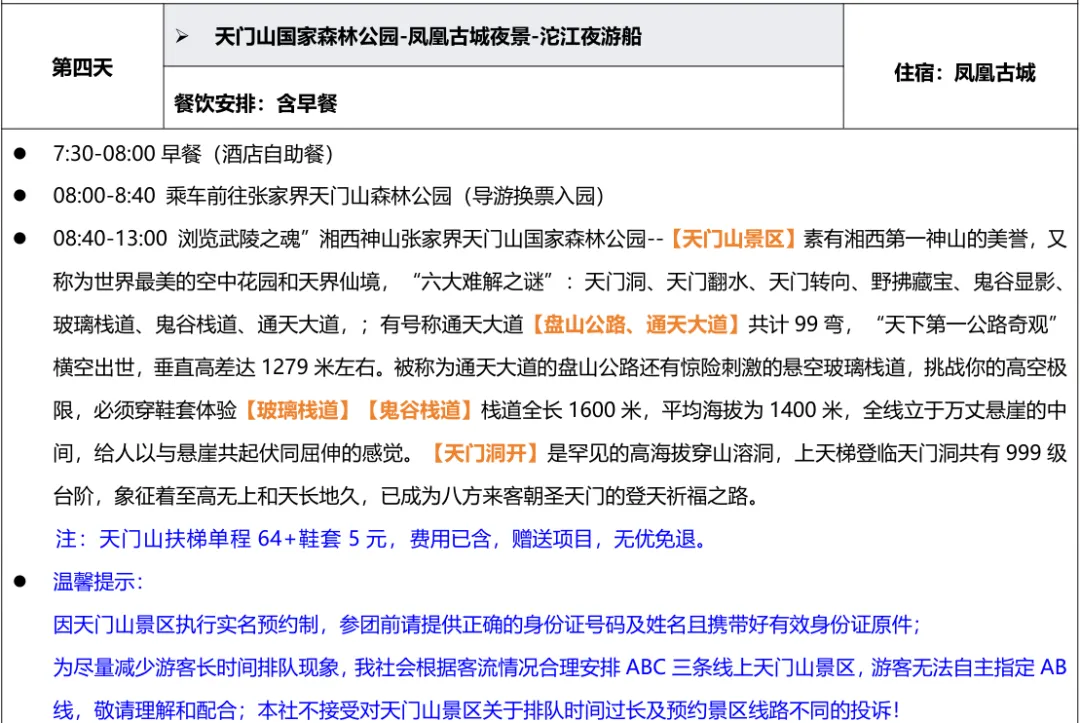Image resolution: width=1080 pixels, height=723 pixels.
Task: Click the text 共计 99 弯
Action: [x=796, y=324]
